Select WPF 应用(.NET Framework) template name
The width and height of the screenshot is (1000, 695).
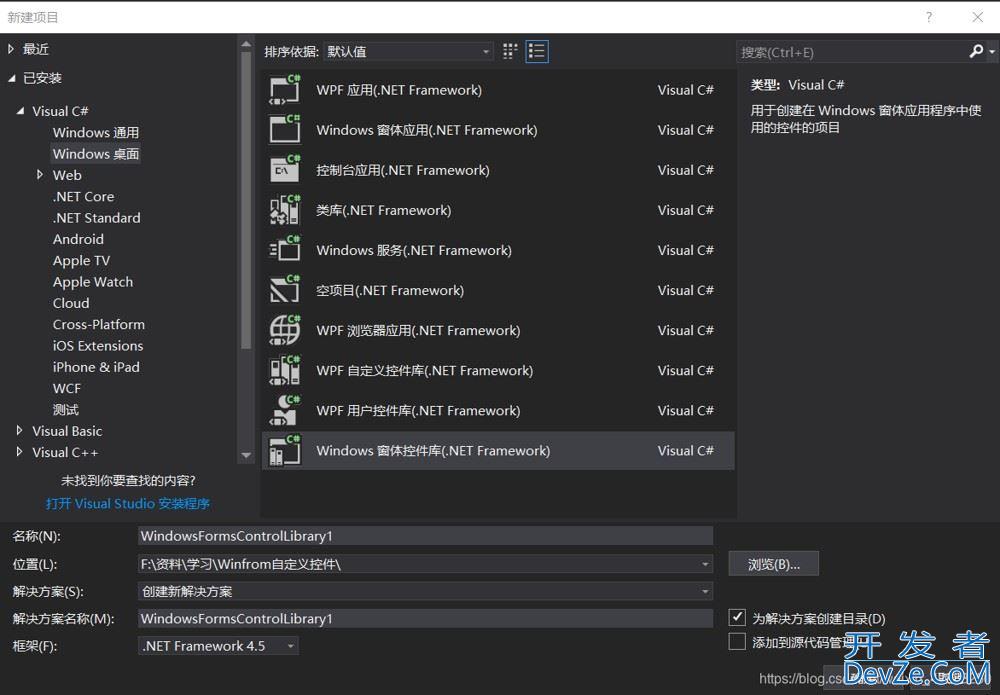[399, 90]
